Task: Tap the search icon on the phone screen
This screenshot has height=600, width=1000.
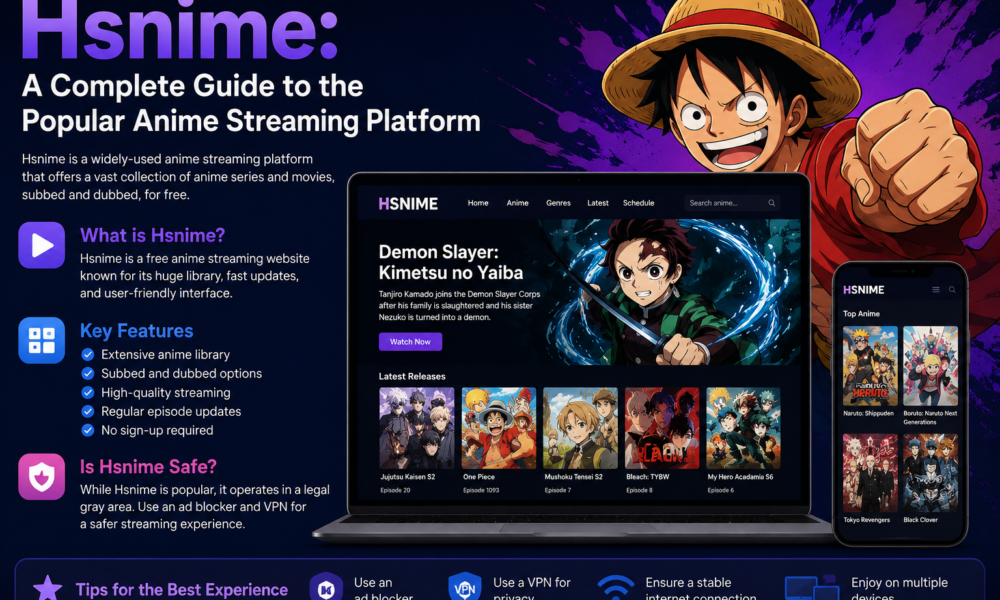Action: 952,289
